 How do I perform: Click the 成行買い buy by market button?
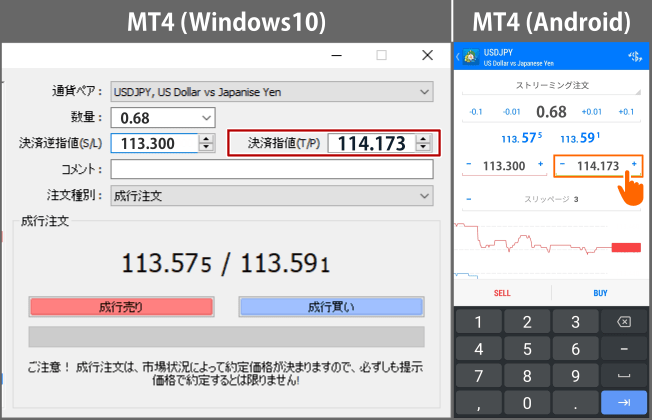[x=331, y=307]
